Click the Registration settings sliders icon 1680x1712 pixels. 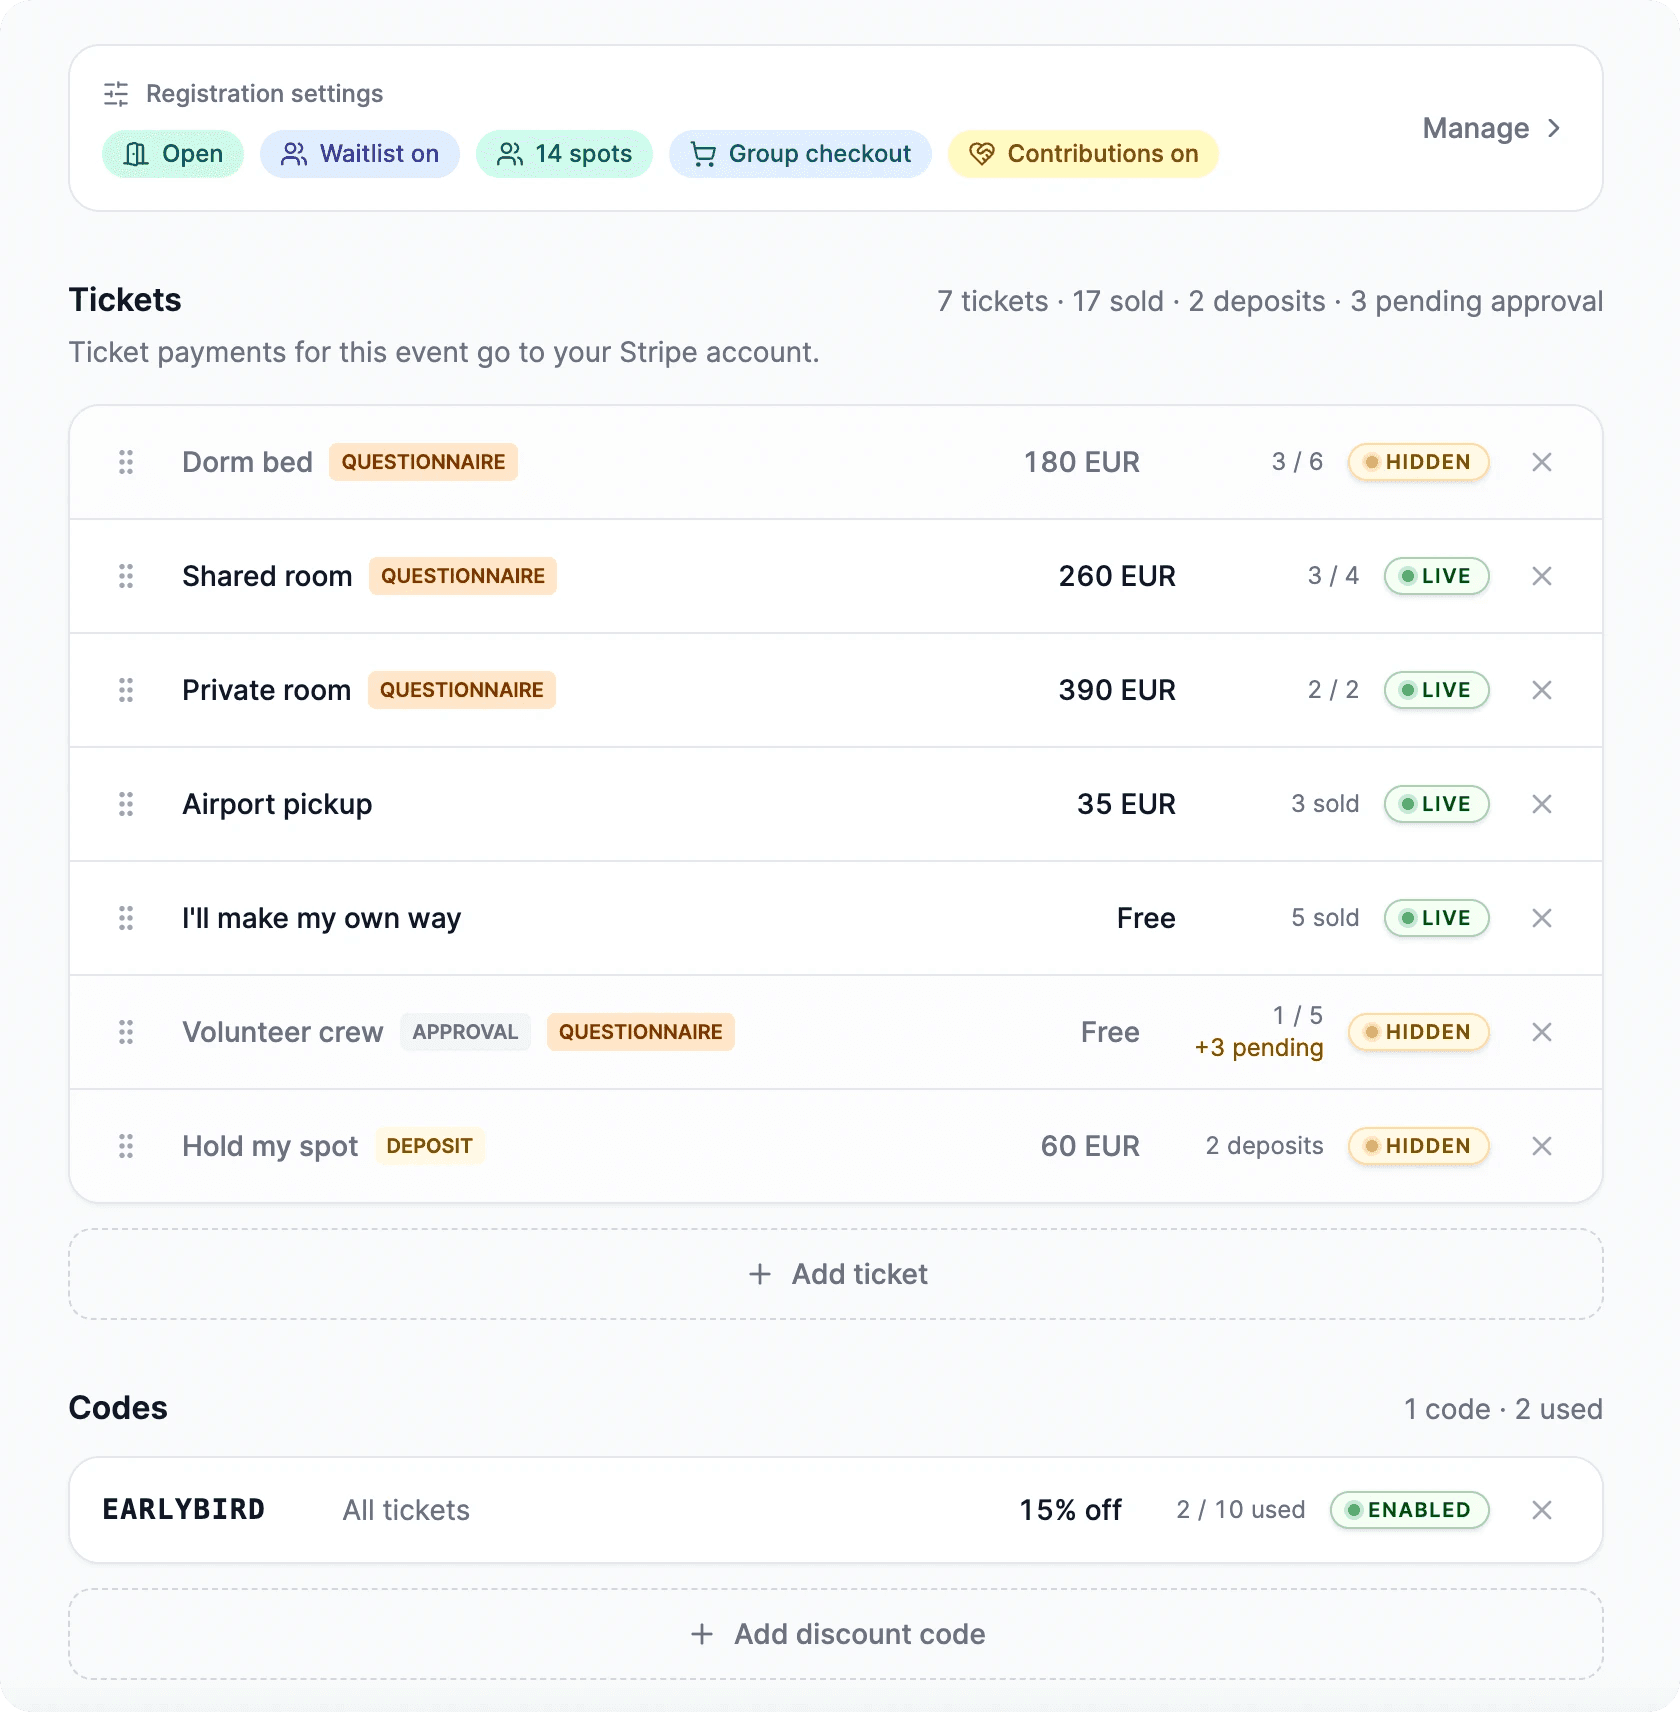click(x=116, y=94)
